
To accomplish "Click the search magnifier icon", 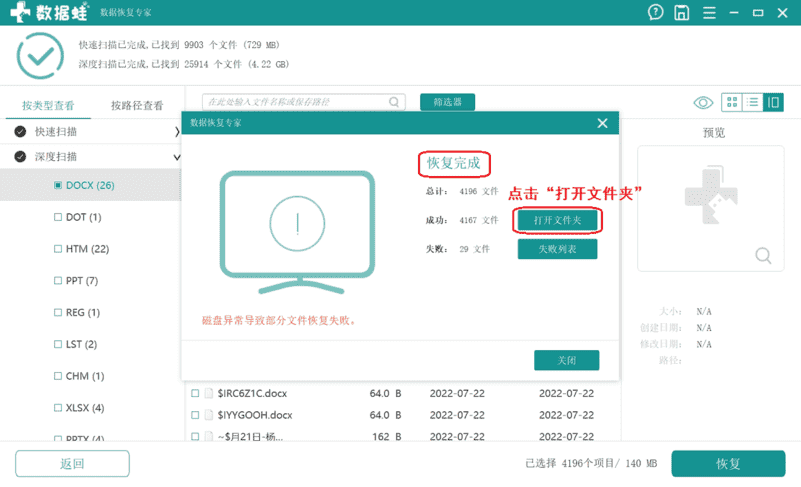I will [x=395, y=102].
